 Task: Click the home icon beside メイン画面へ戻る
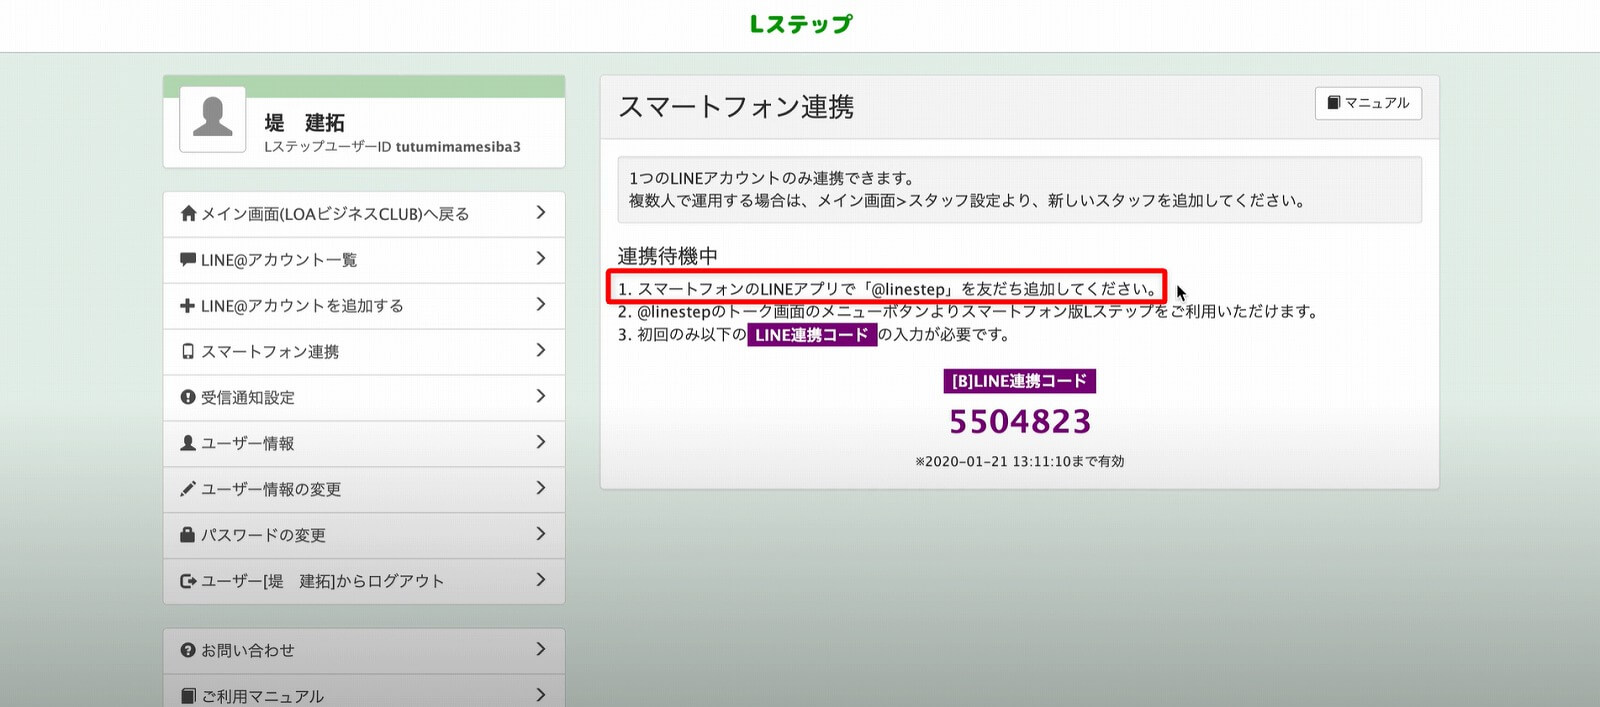pos(188,213)
